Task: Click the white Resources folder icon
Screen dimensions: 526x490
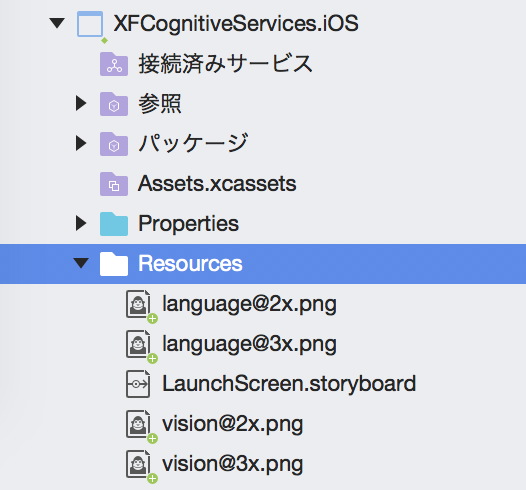Action: (x=114, y=264)
